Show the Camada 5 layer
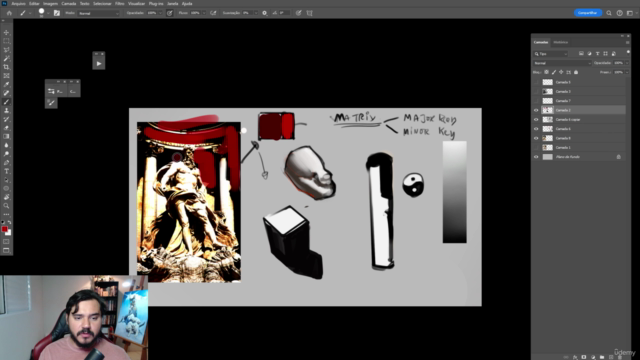 (536, 82)
